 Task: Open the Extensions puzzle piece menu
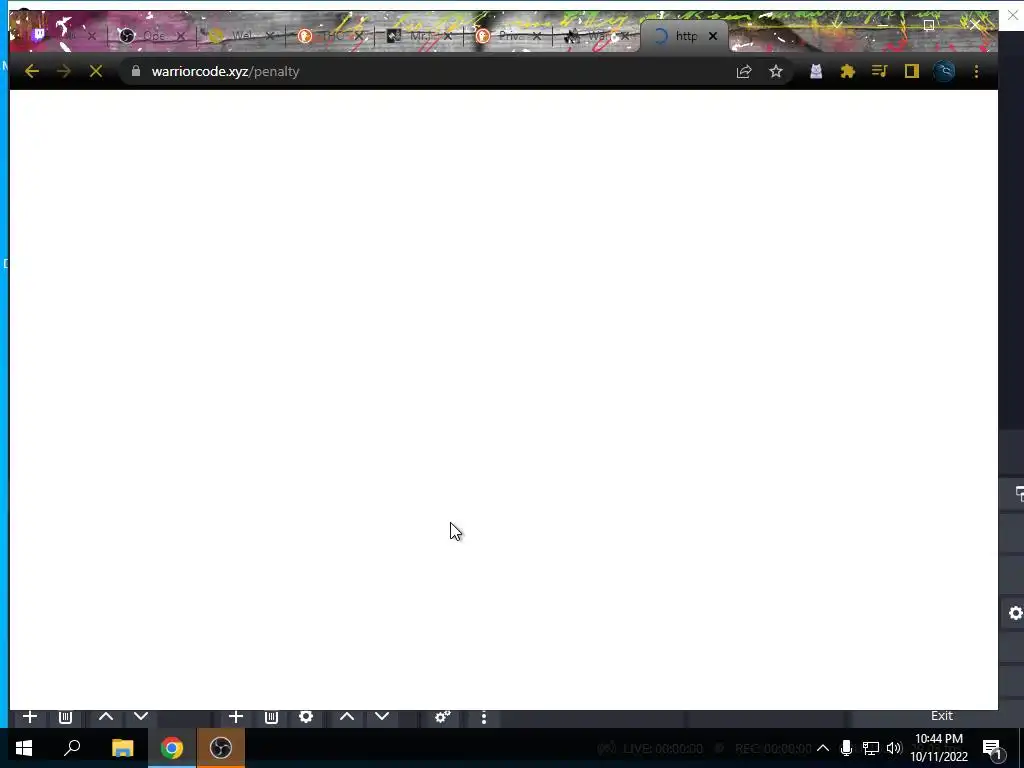(x=848, y=71)
